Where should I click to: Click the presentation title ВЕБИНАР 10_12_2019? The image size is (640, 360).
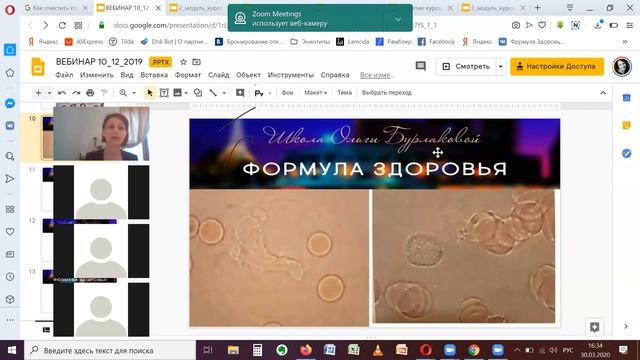tap(99, 62)
